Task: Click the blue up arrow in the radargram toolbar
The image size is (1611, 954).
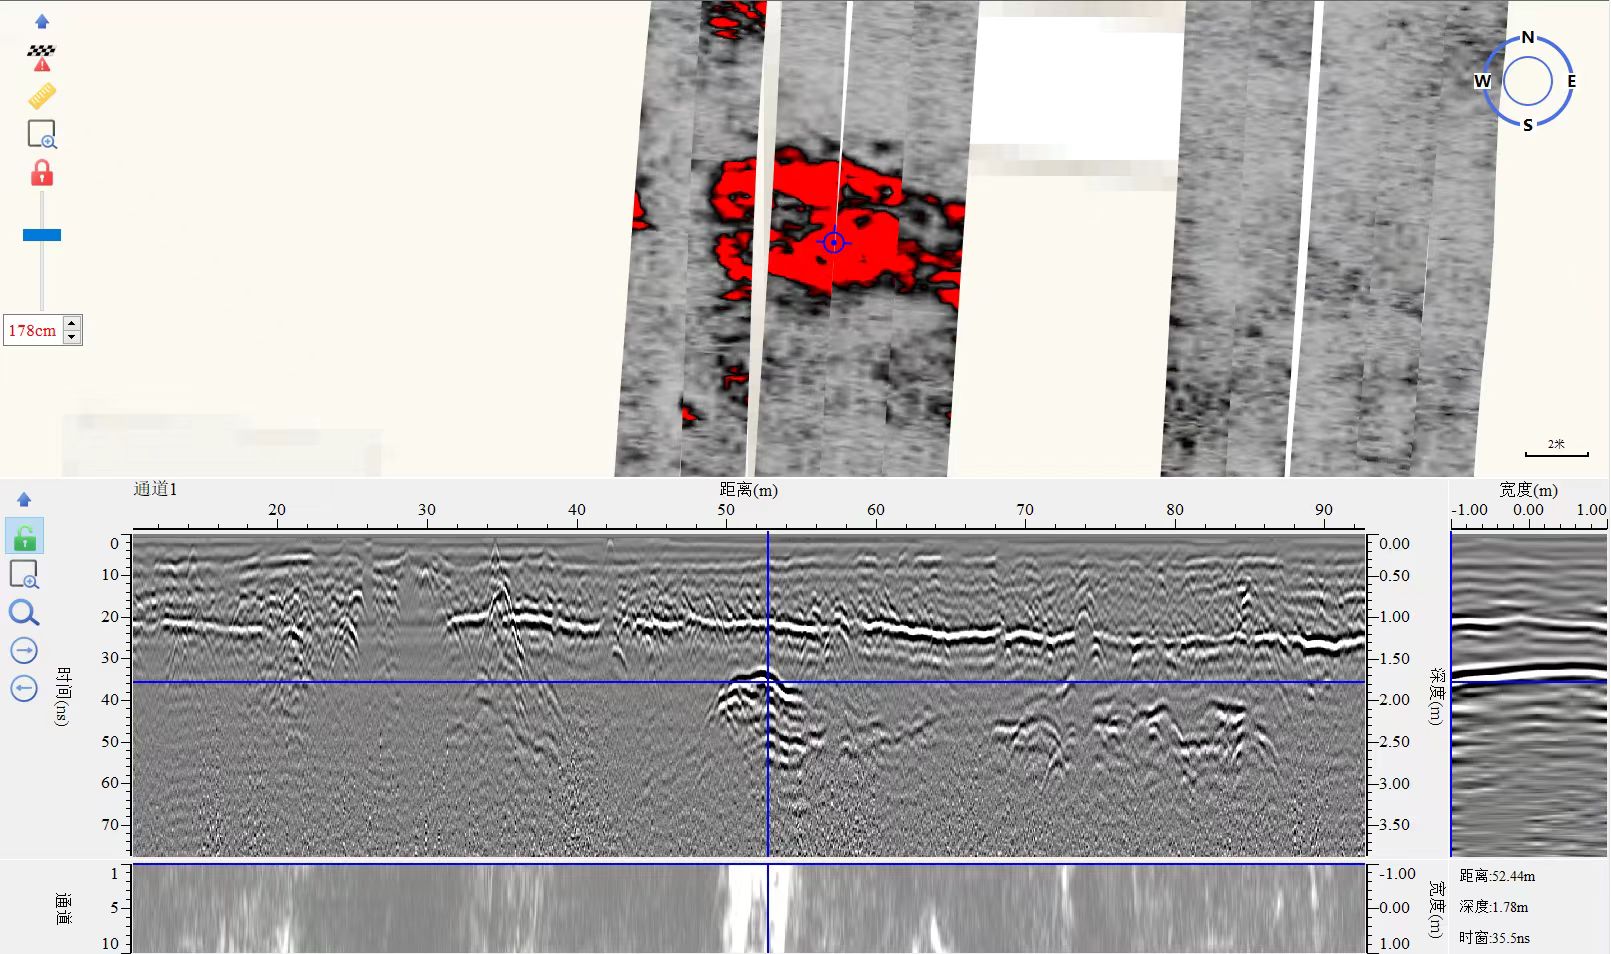Action: pos(24,499)
